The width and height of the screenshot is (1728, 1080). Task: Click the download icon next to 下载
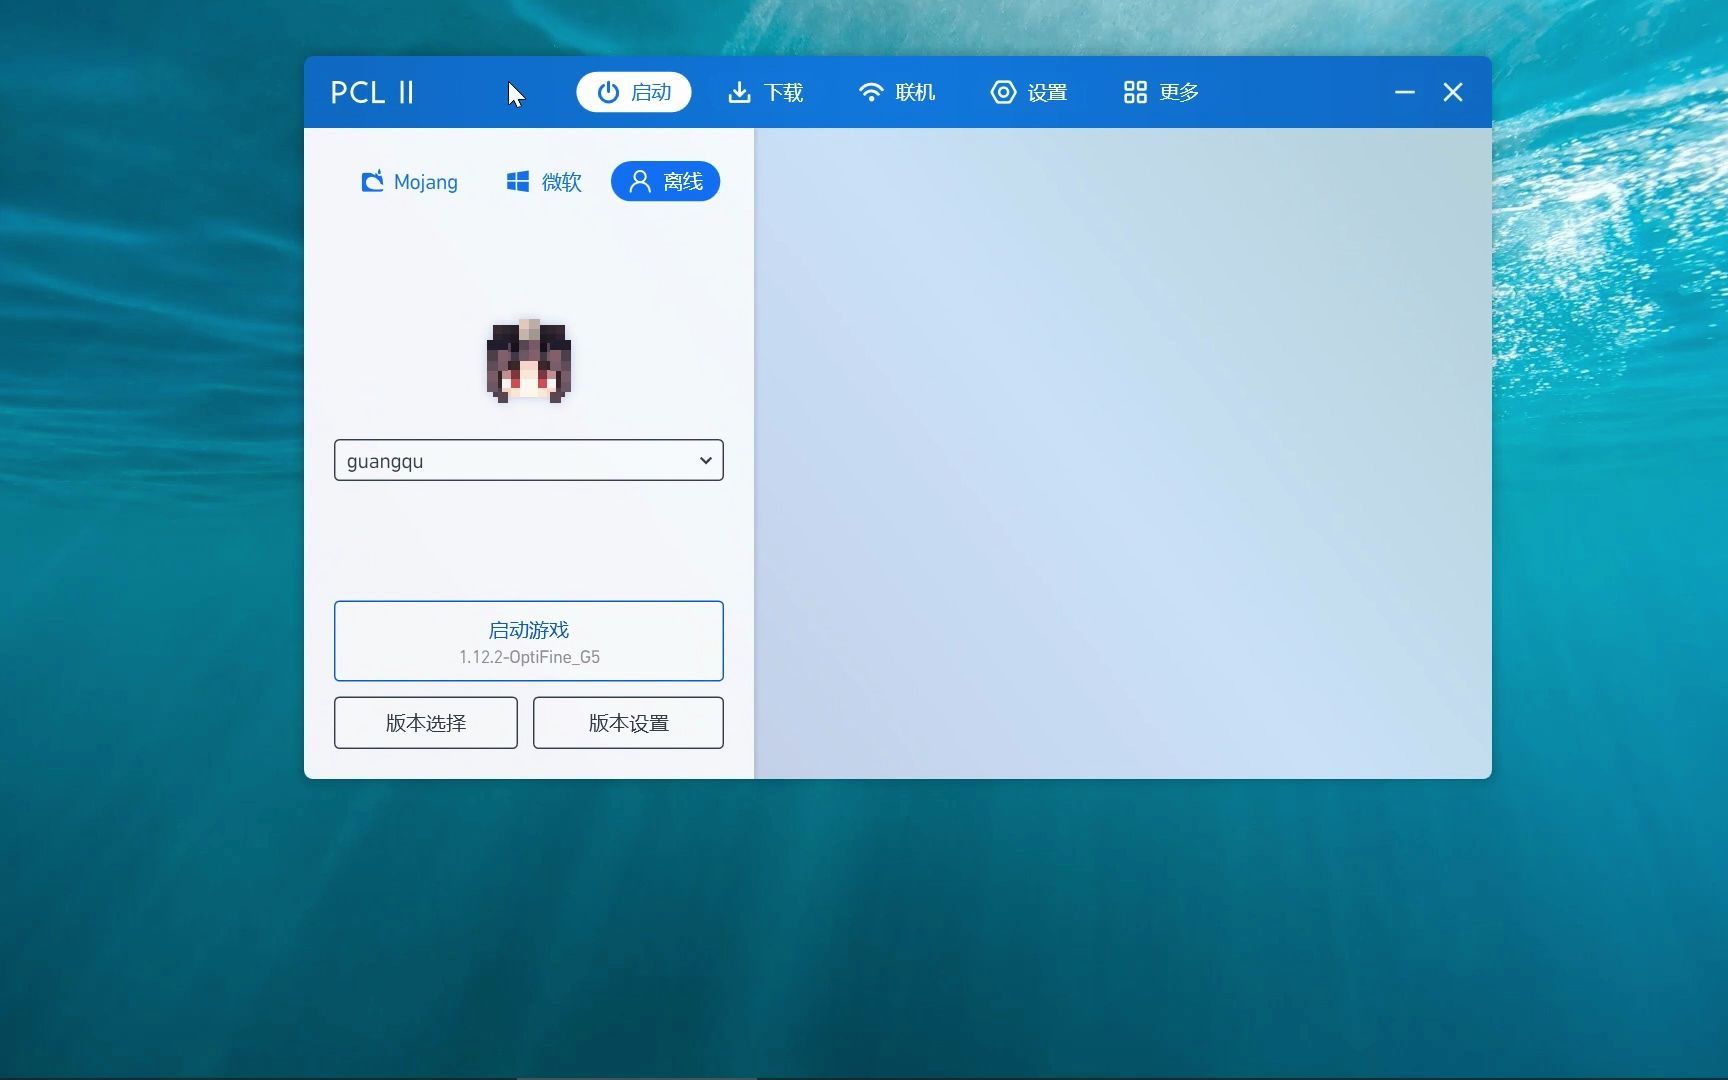(739, 92)
